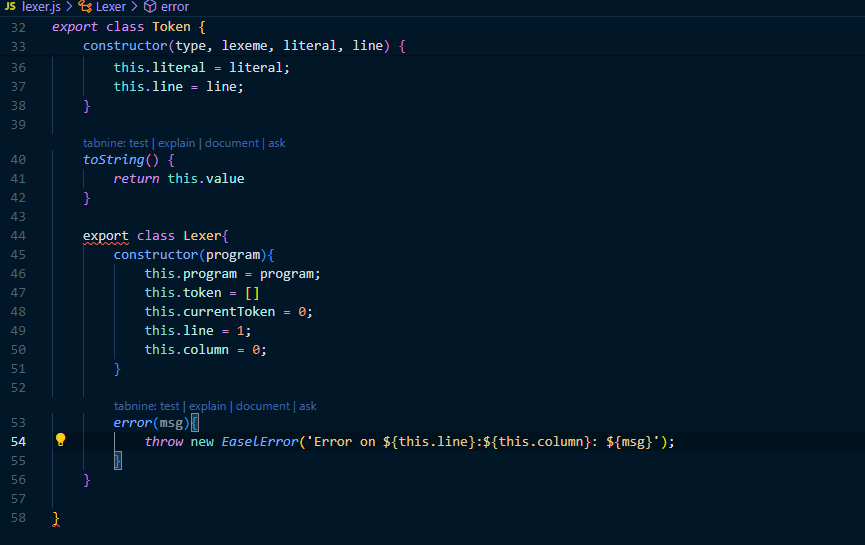Click the EaselError identifier on line 54
The height and width of the screenshot is (545, 865).
258,441
